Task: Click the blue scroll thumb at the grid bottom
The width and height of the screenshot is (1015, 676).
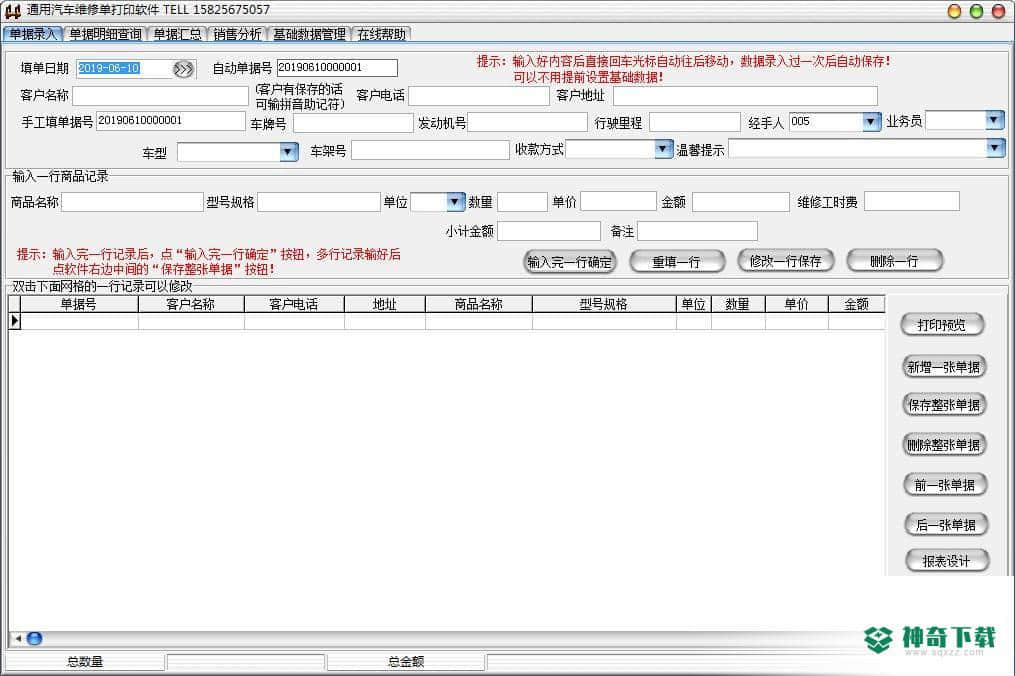Action: pos(34,638)
